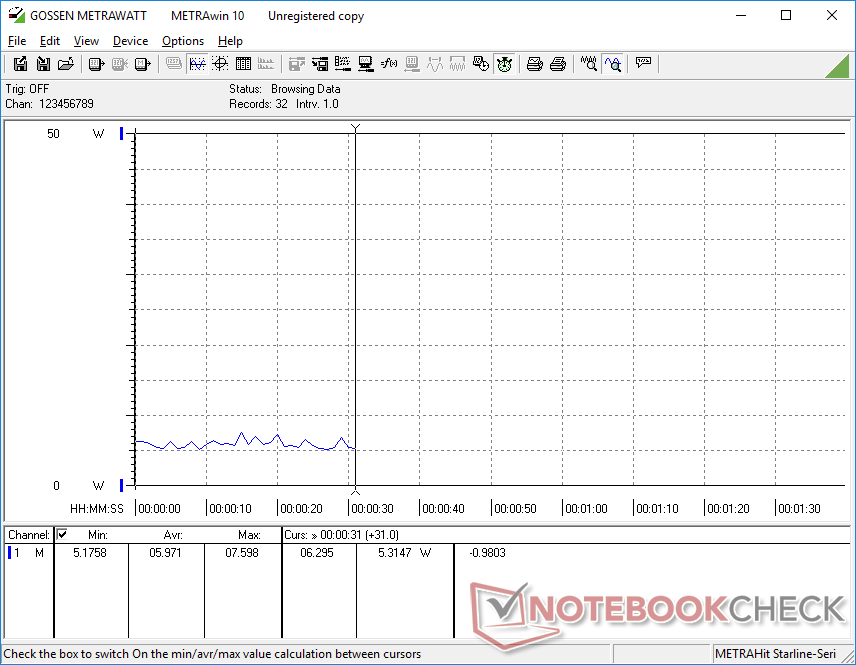
Task: Click the calendar and clock schedule icon
Action: click(481, 64)
